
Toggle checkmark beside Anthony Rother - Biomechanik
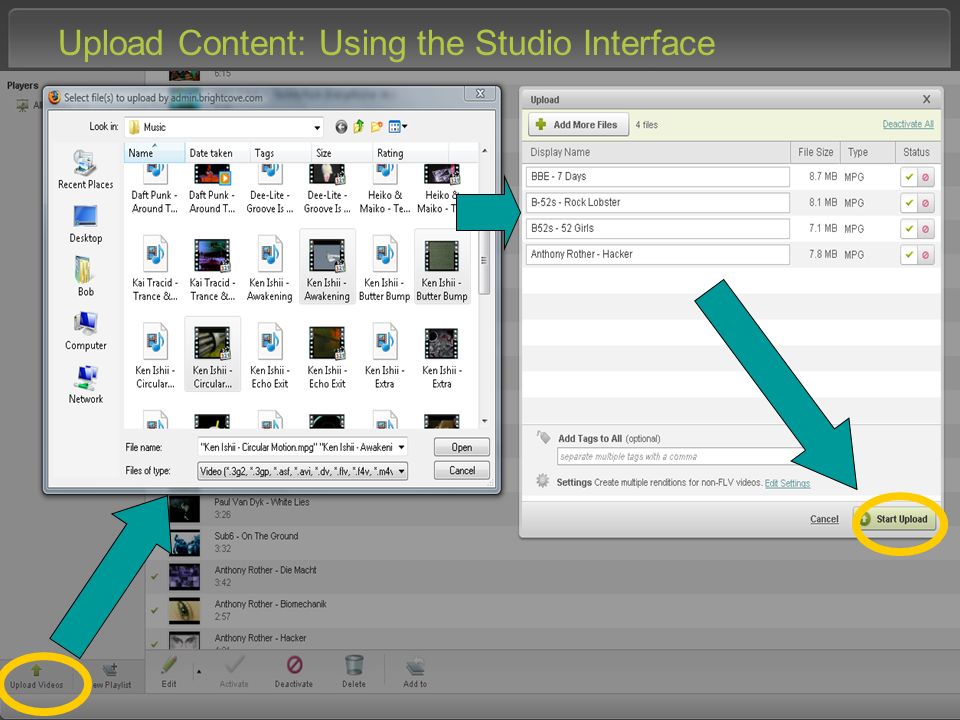coord(154,610)
